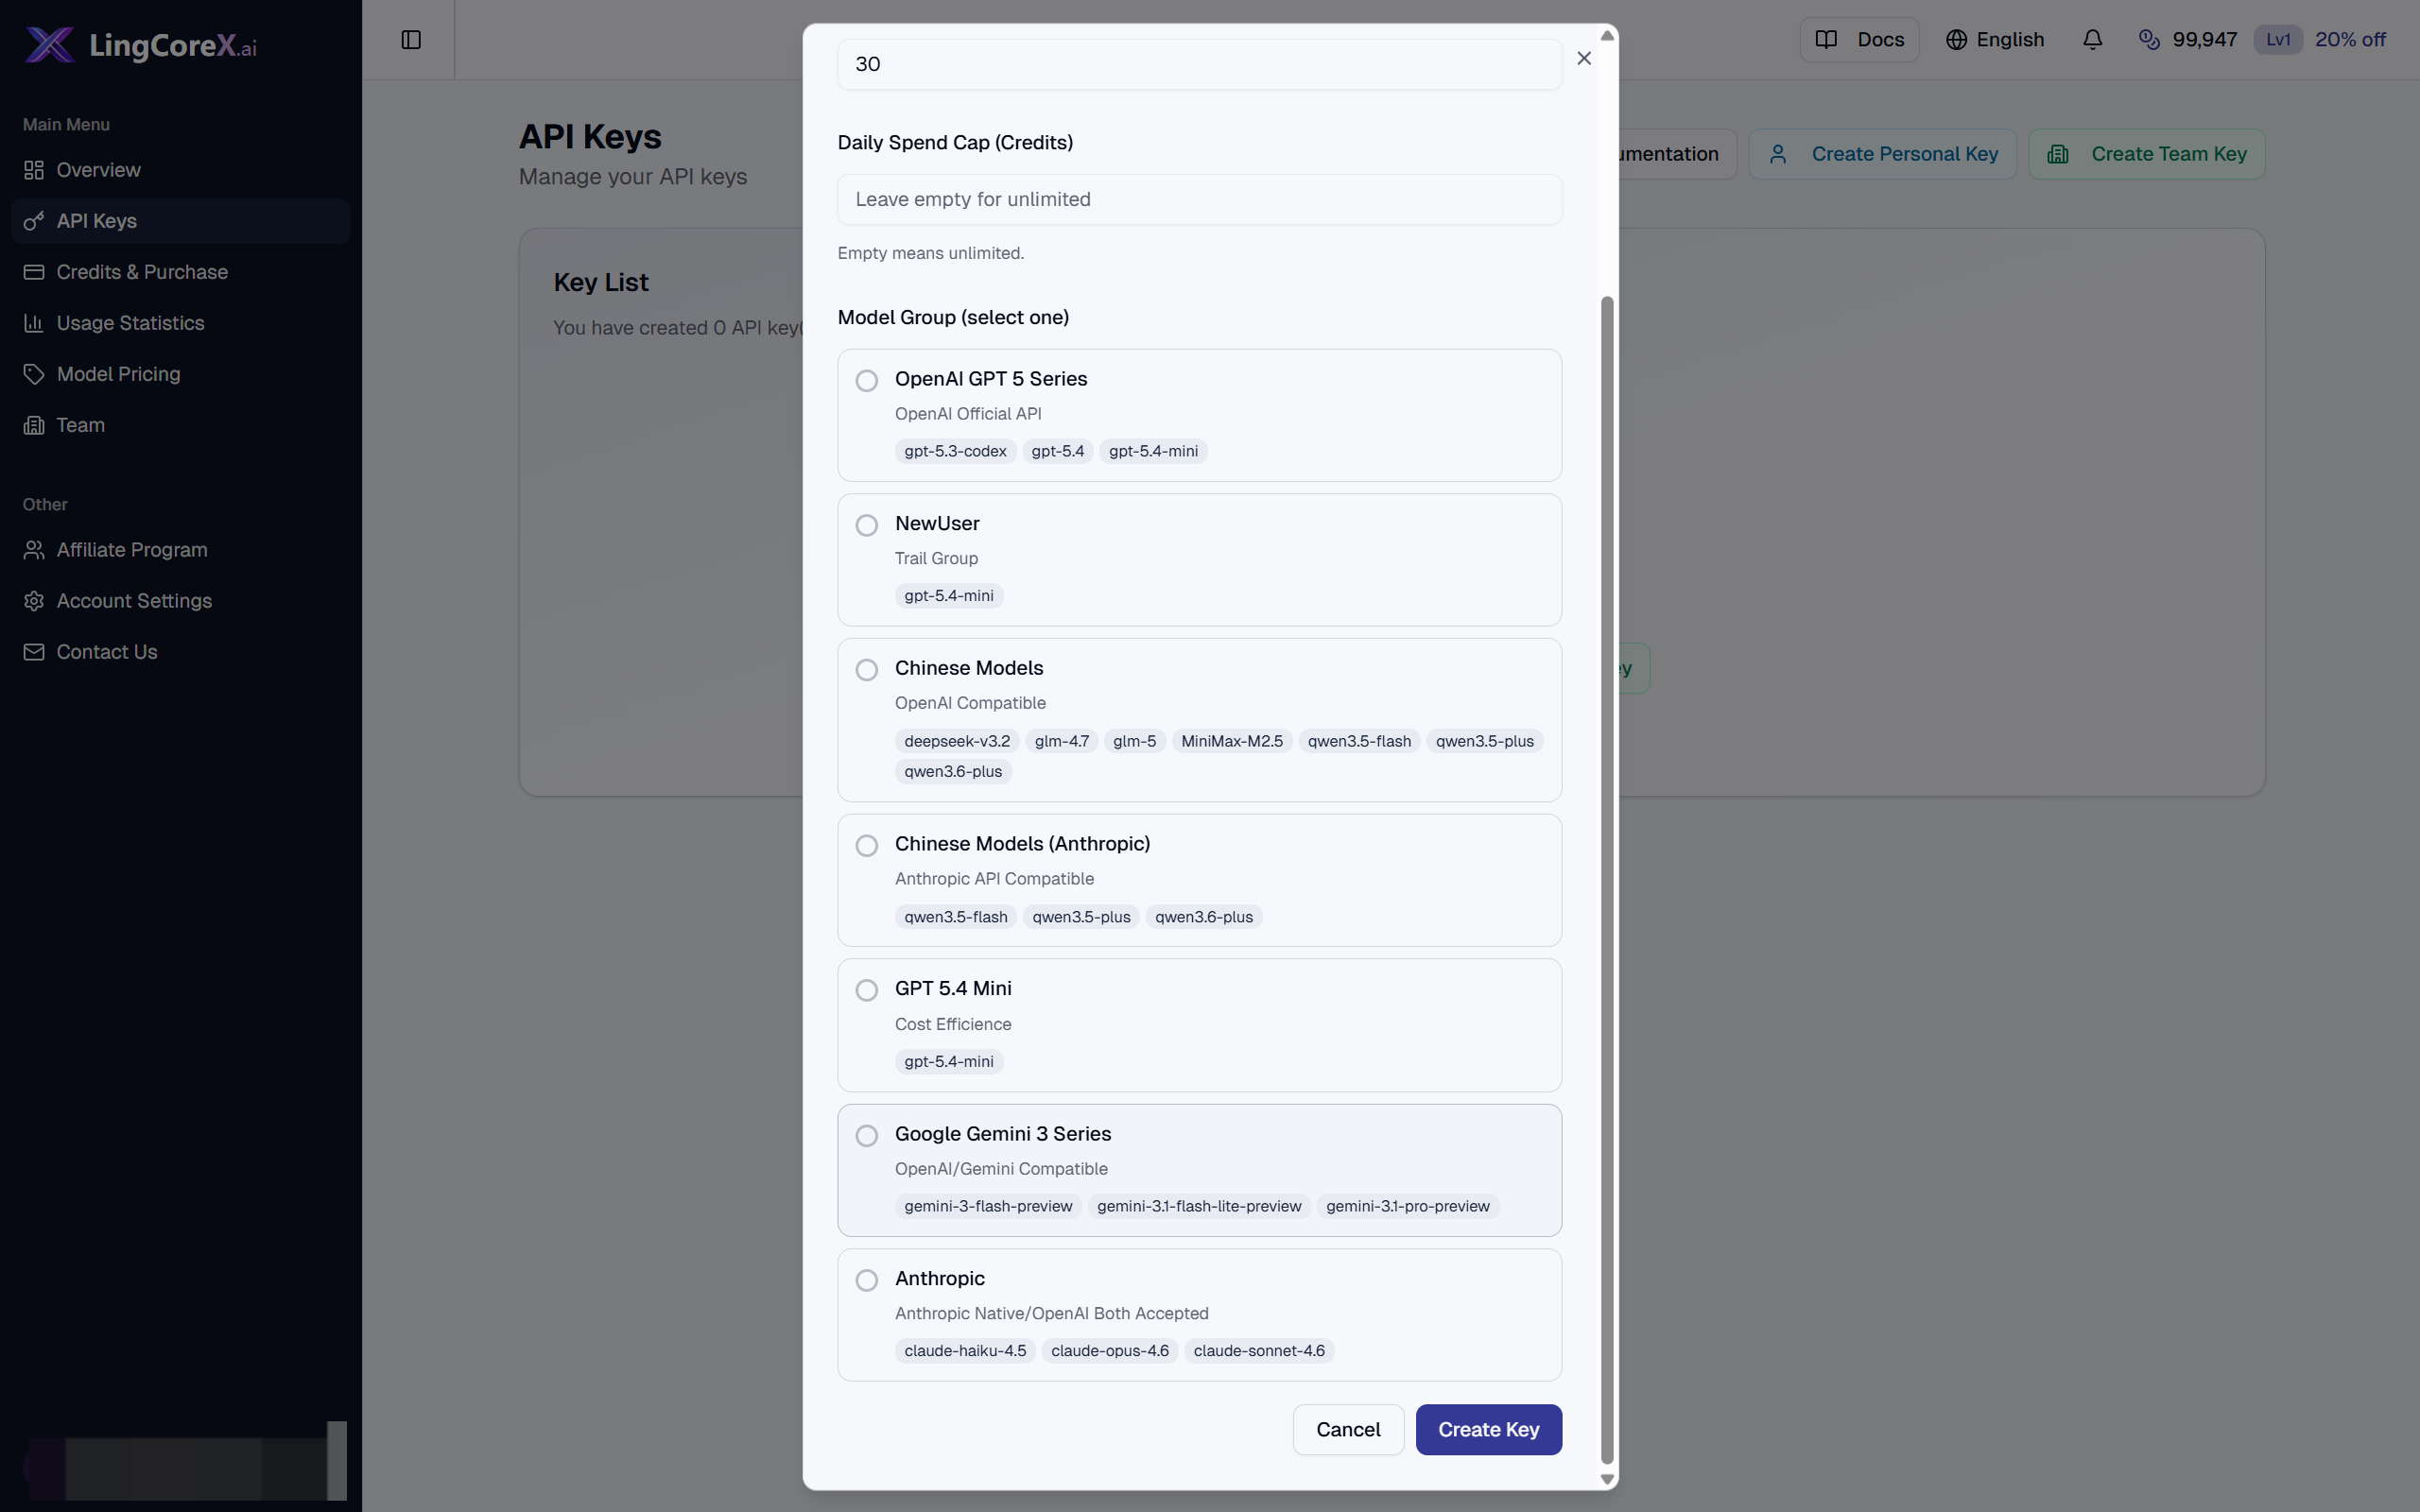Click the dialog vertical scrollbar thumb

click(1607, 880)
